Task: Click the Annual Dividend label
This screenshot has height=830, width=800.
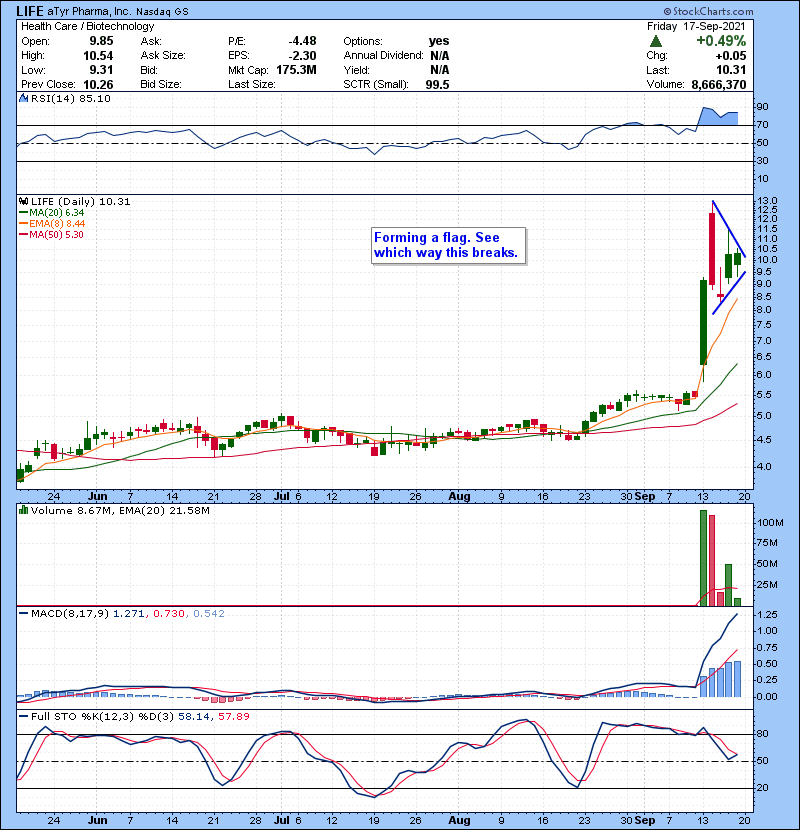Action: [383, 56]
